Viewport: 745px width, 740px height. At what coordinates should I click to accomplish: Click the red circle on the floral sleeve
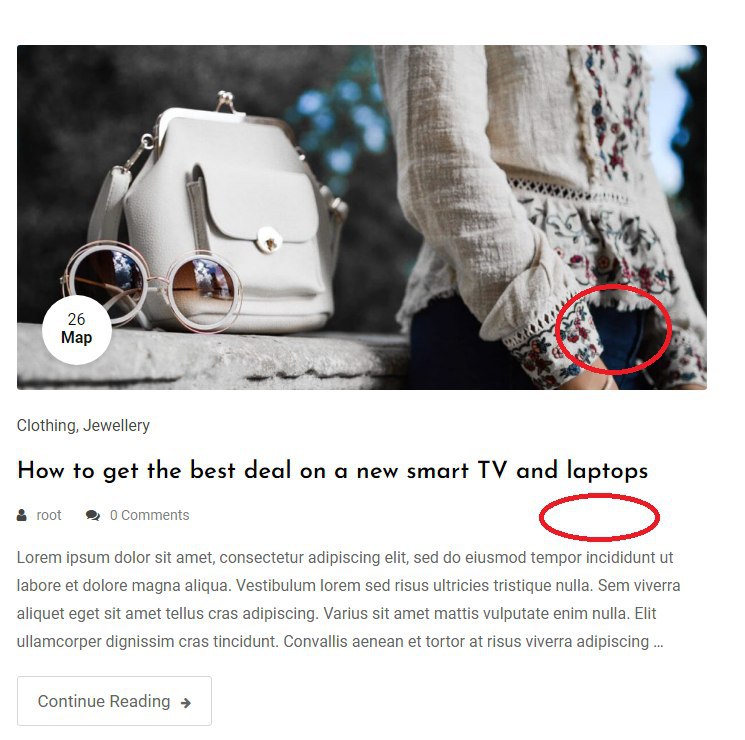tap(614, 329)
